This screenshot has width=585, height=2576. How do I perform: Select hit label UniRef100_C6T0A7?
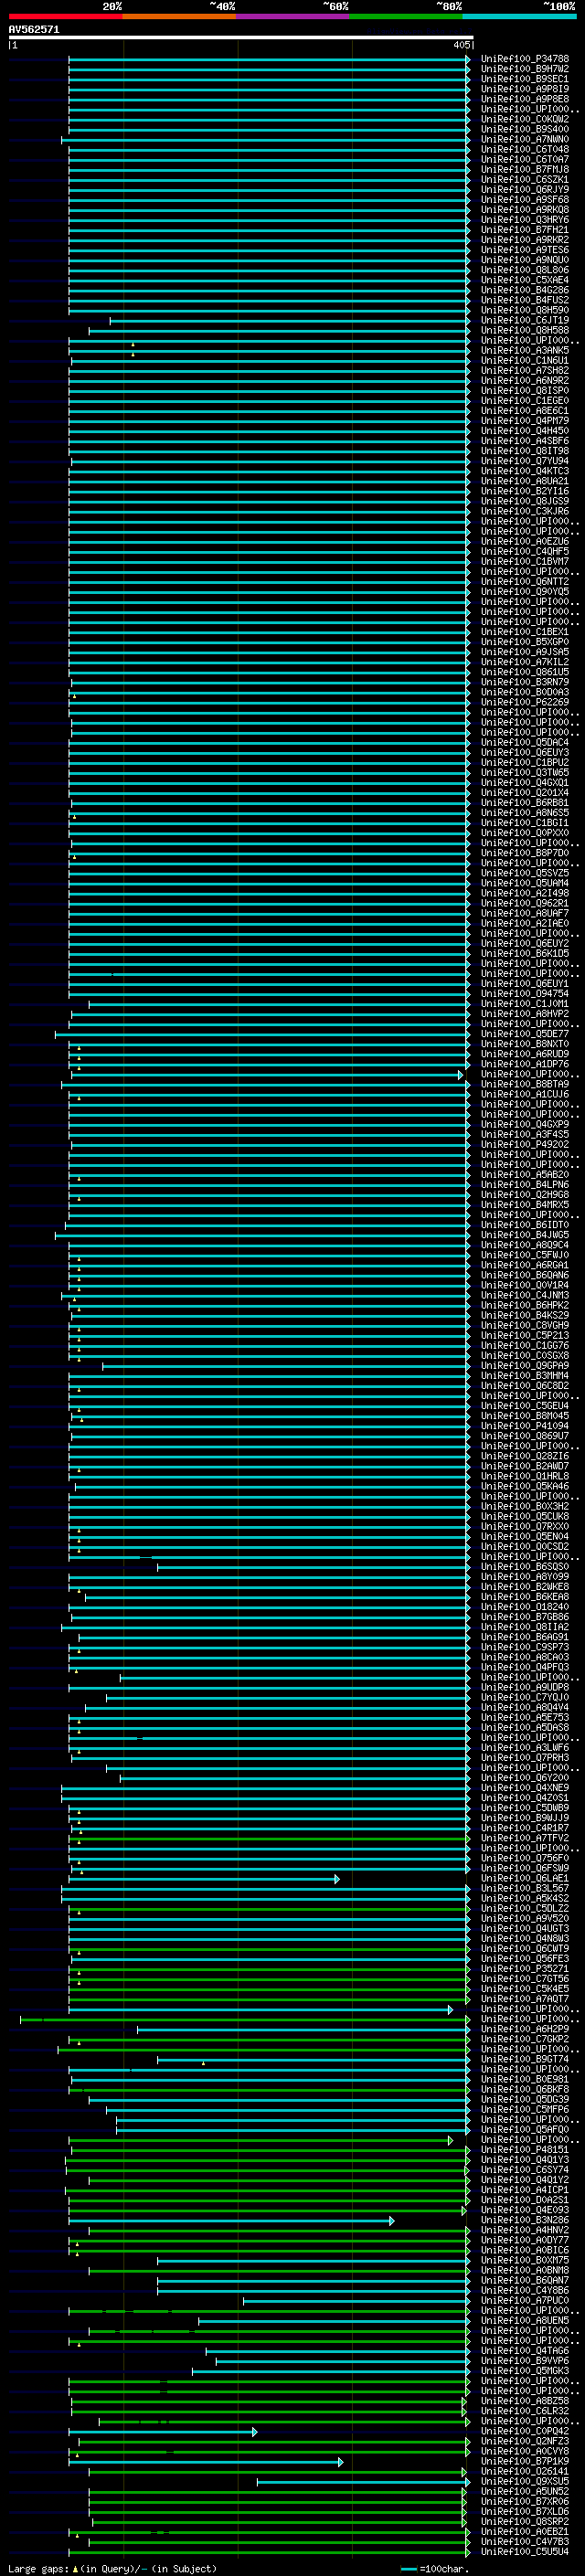(525, 159)
